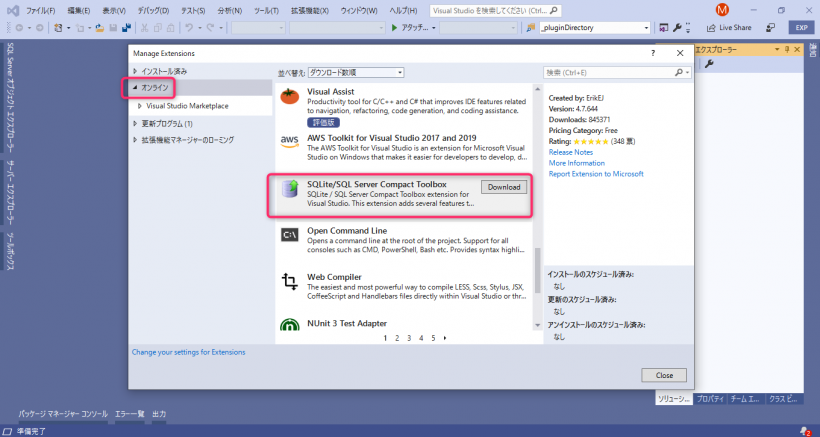Switch to the プロパティ tab
Viewport: 820px width, 437px height.
click(710, 399)
